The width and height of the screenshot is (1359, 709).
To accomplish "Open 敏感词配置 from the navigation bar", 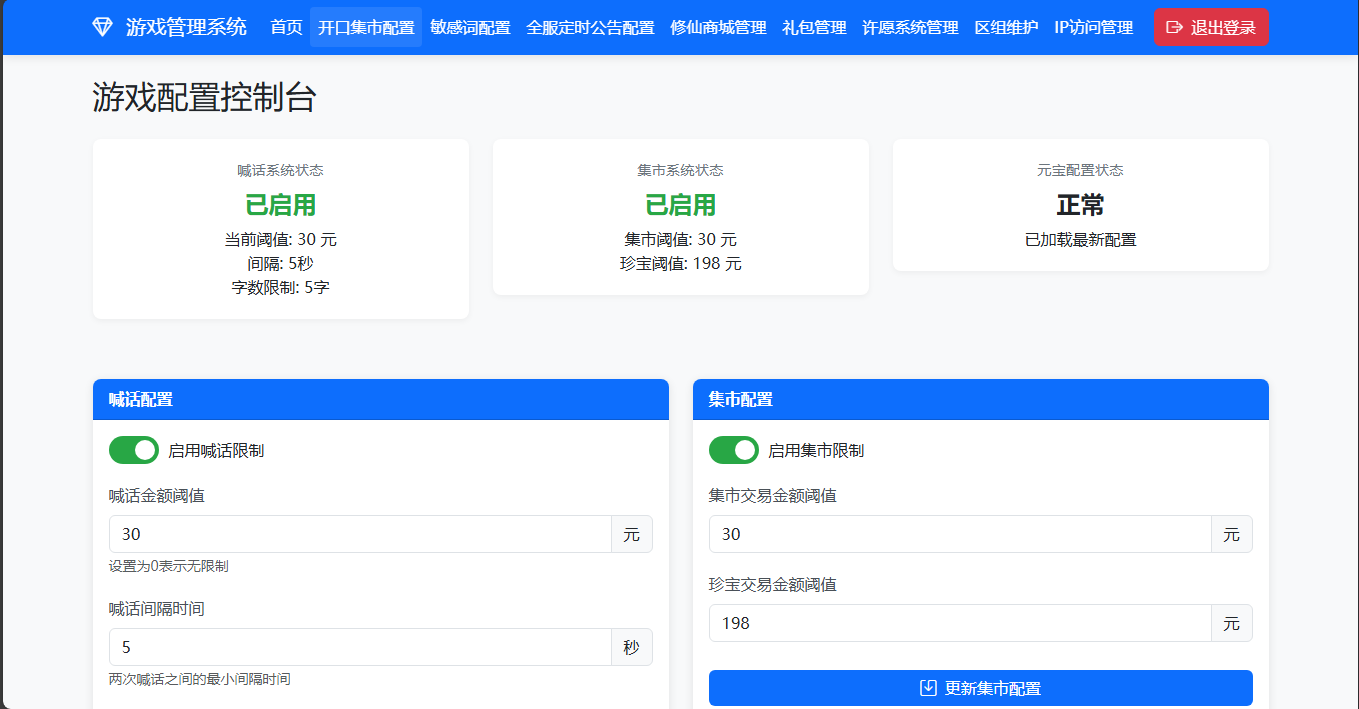I will coord(469,27).
